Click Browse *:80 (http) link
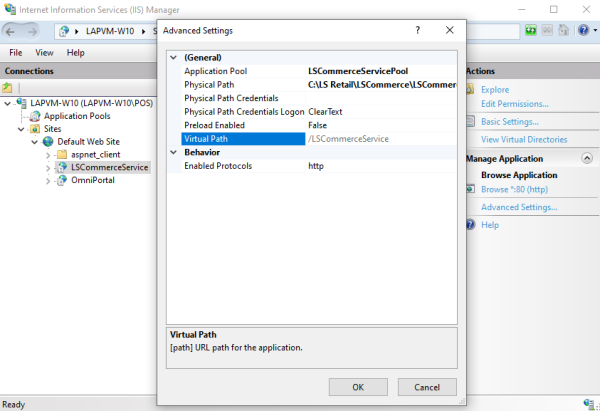This screenshot has height=411, width=600. [x=514, y=189]
